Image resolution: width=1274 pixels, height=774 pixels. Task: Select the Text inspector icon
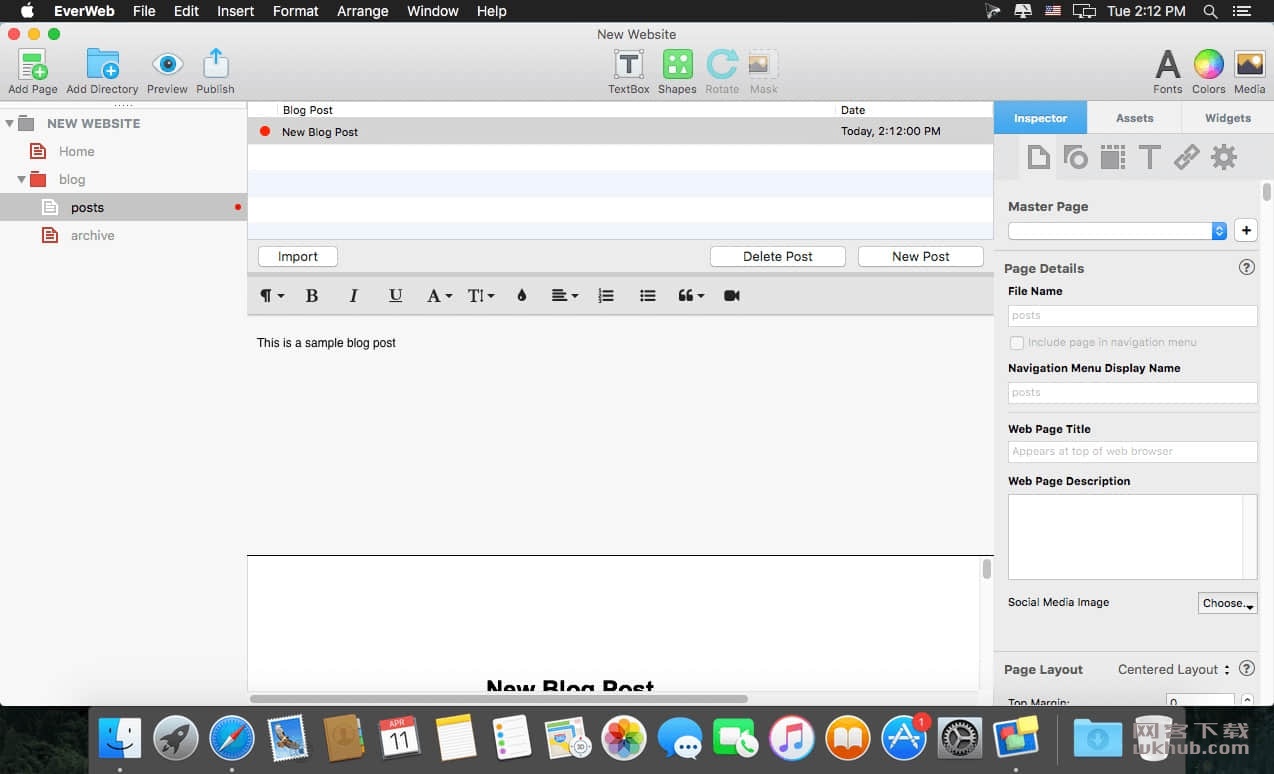pyautogui.click(x=1150, y=157)
